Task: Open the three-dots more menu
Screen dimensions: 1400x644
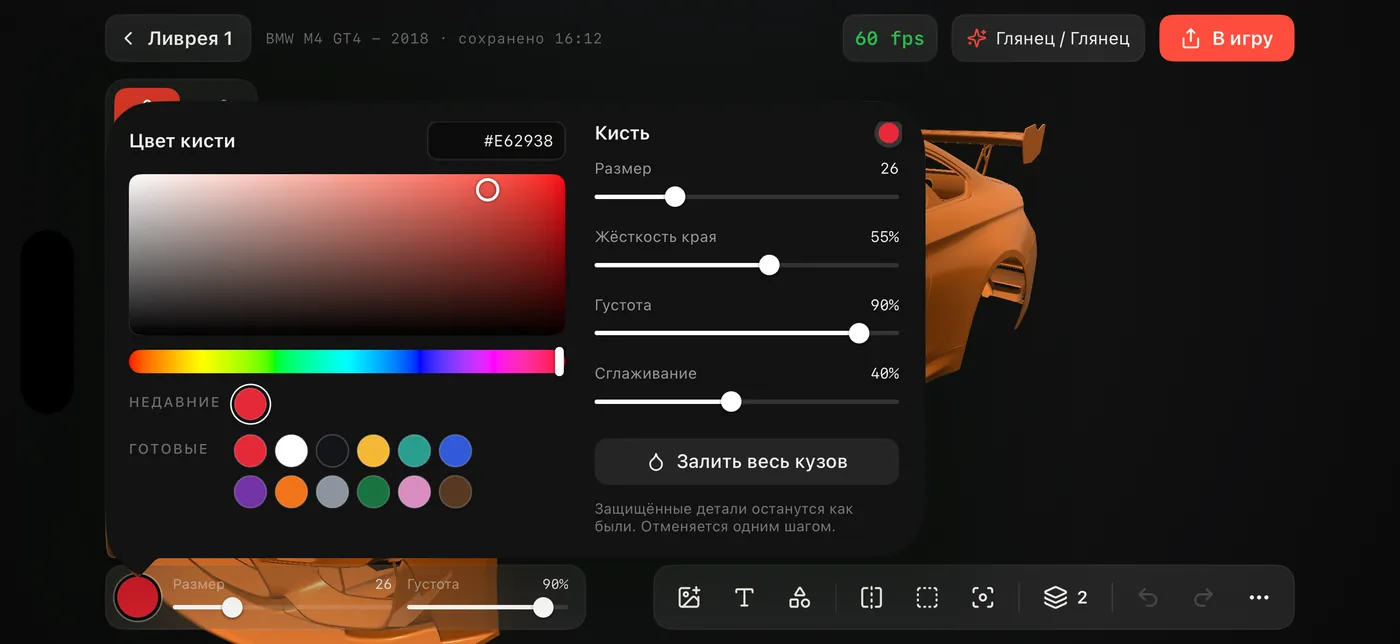Action: tap(1259, 598)
